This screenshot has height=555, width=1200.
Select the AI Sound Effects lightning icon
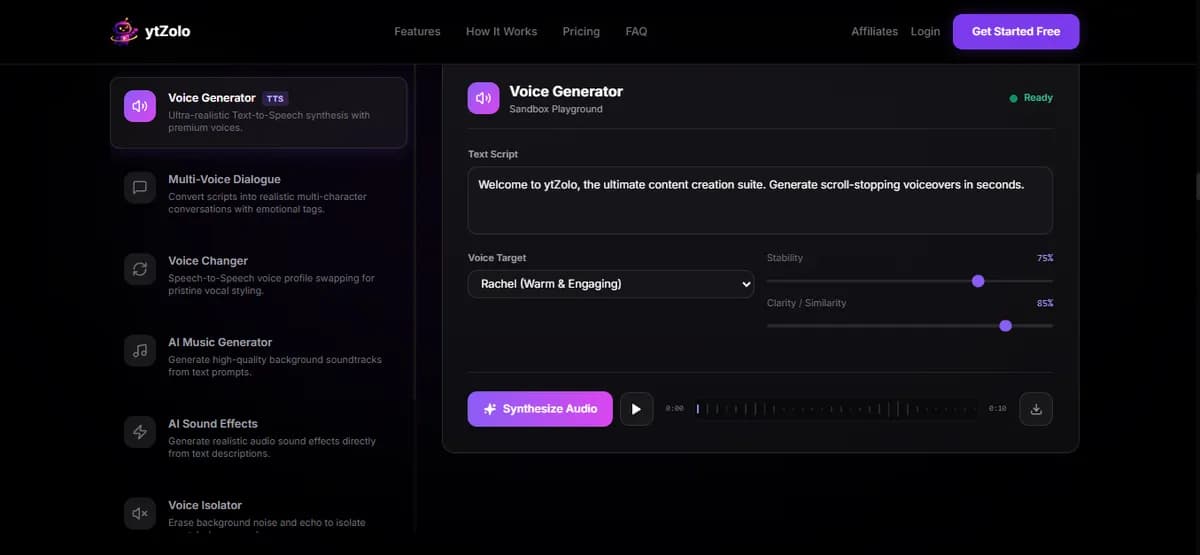tap(140, 431)
